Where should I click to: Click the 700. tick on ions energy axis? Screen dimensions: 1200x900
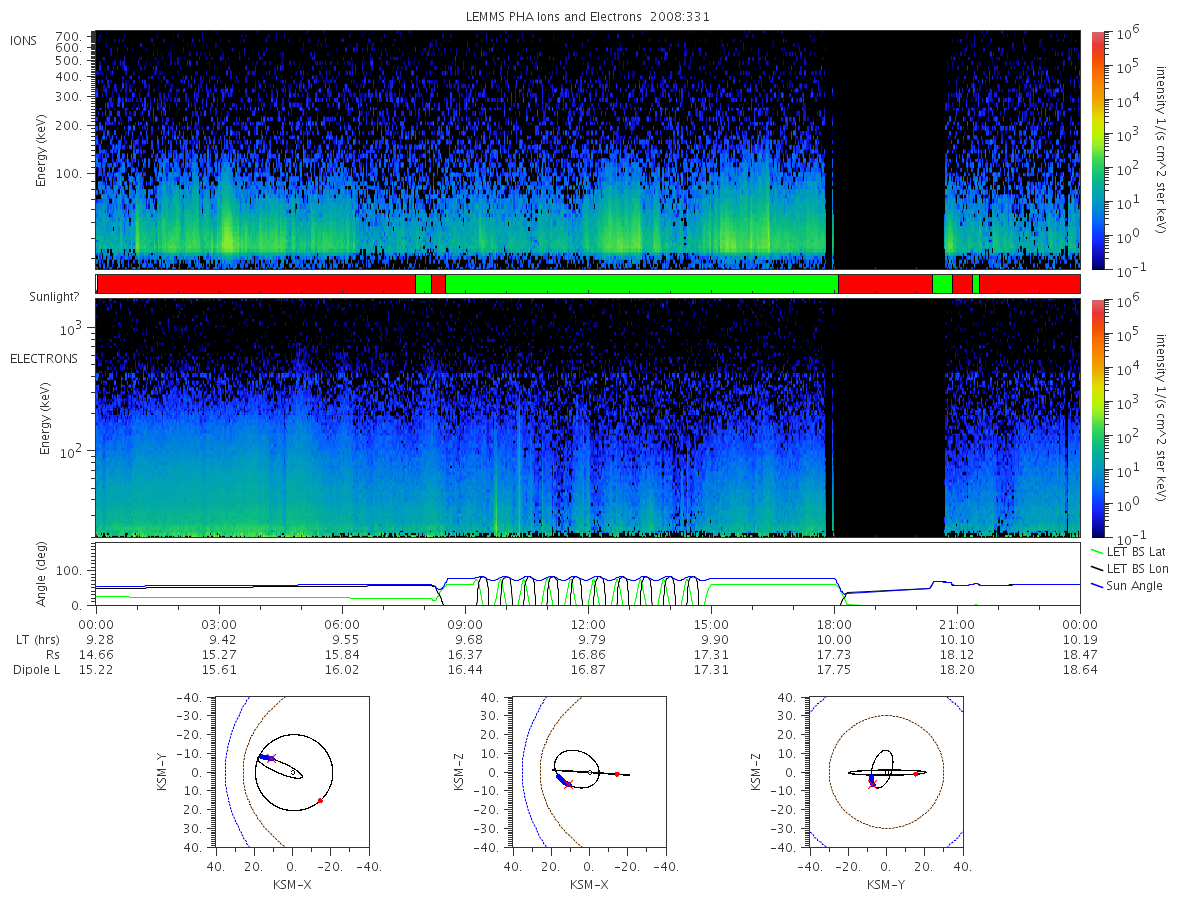68,35
